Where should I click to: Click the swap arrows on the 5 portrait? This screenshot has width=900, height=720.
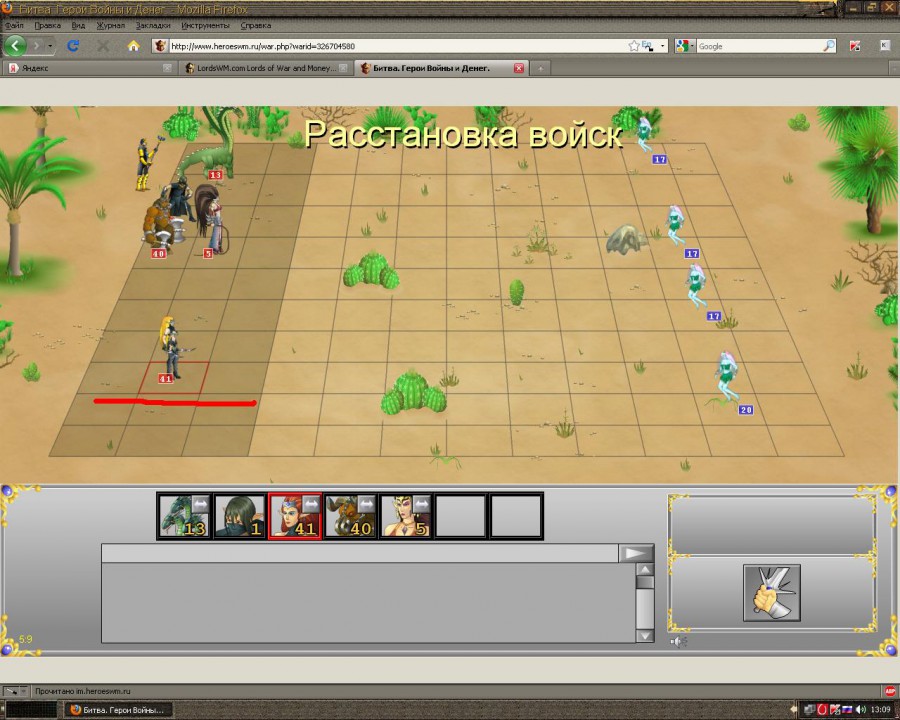pyautogui.click(x=421, y=504)
